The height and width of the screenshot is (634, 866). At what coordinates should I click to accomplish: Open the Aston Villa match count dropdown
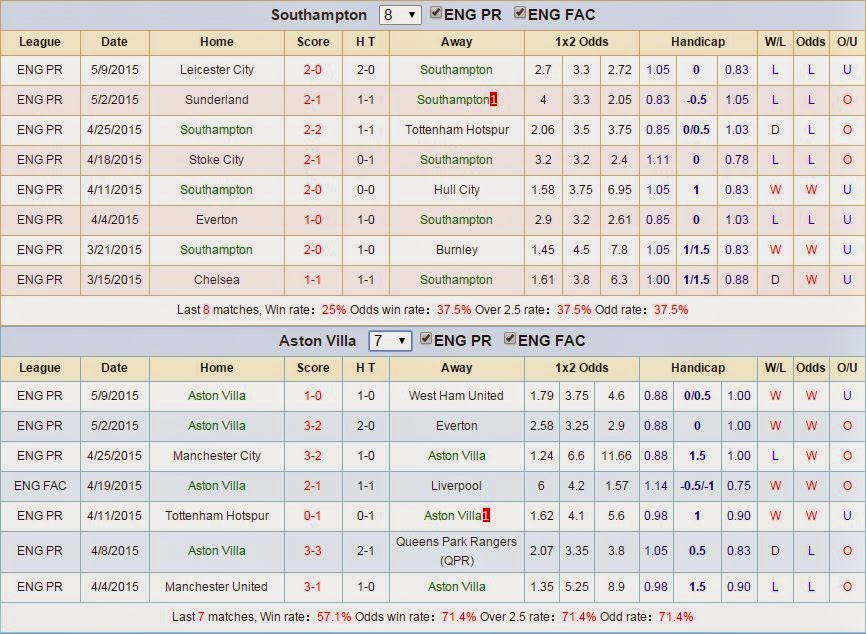390,341
